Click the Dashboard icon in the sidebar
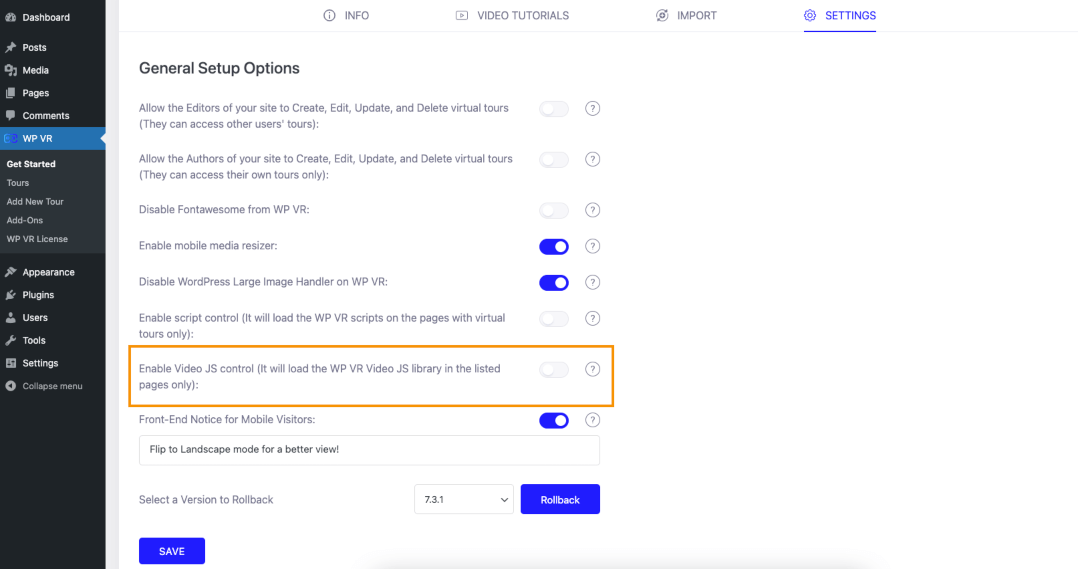Viewport: 1078px width, 569px height. coord(10,17)
